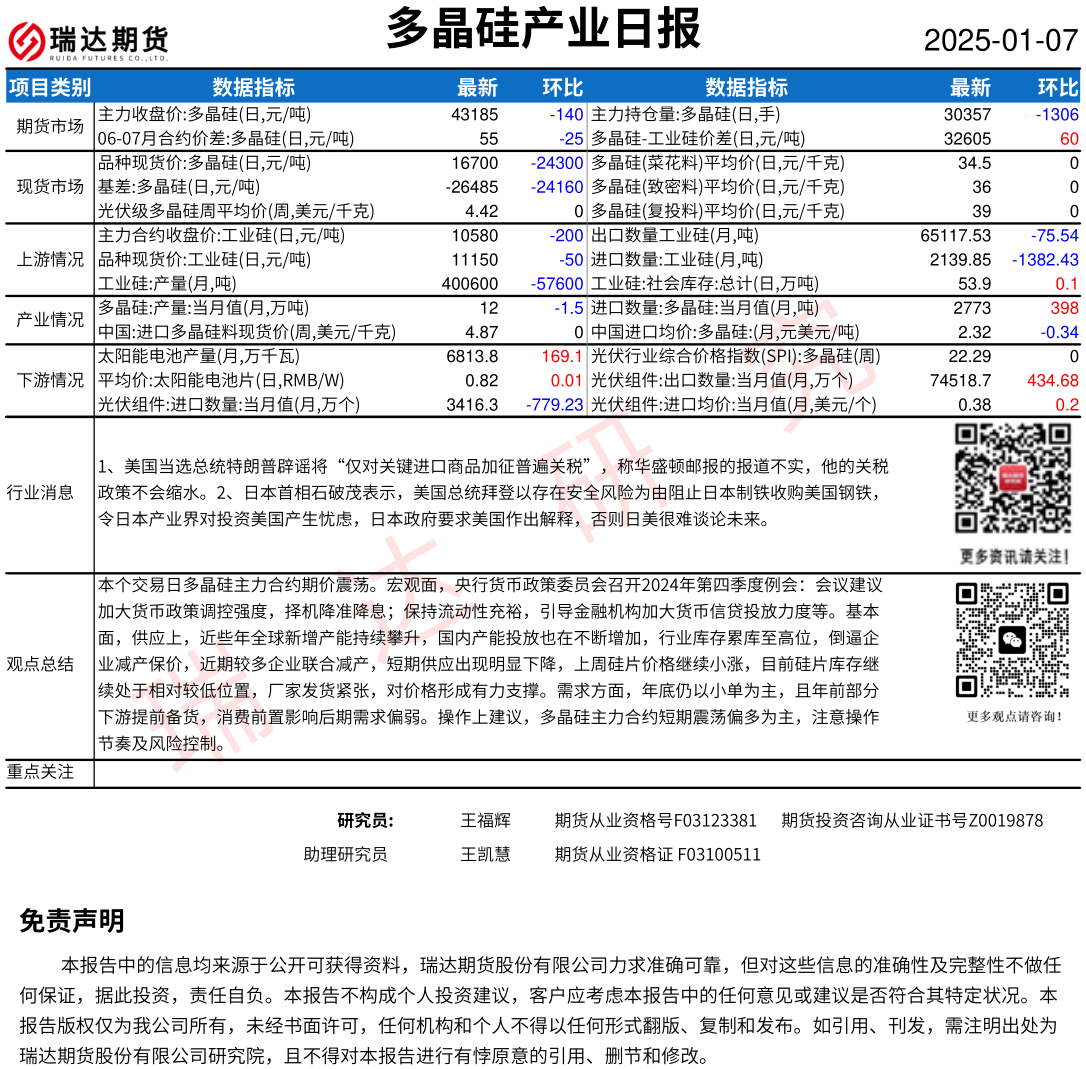This screenshot has height=1069, width=1086.
Task: Click the -57600 change value
Action: coord(557,284)
